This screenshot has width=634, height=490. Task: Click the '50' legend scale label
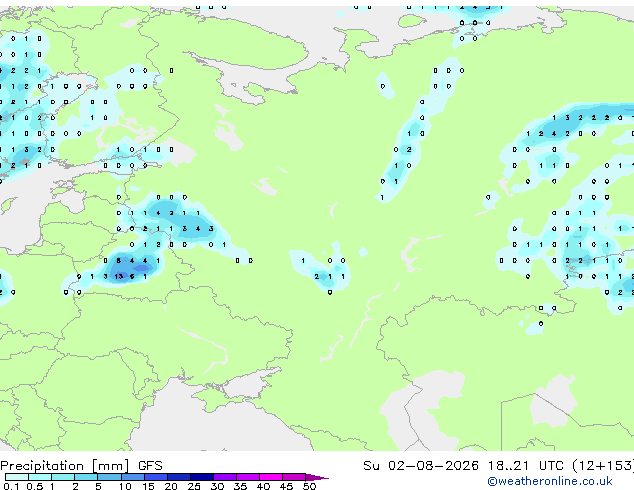click(x=309, y=486)
